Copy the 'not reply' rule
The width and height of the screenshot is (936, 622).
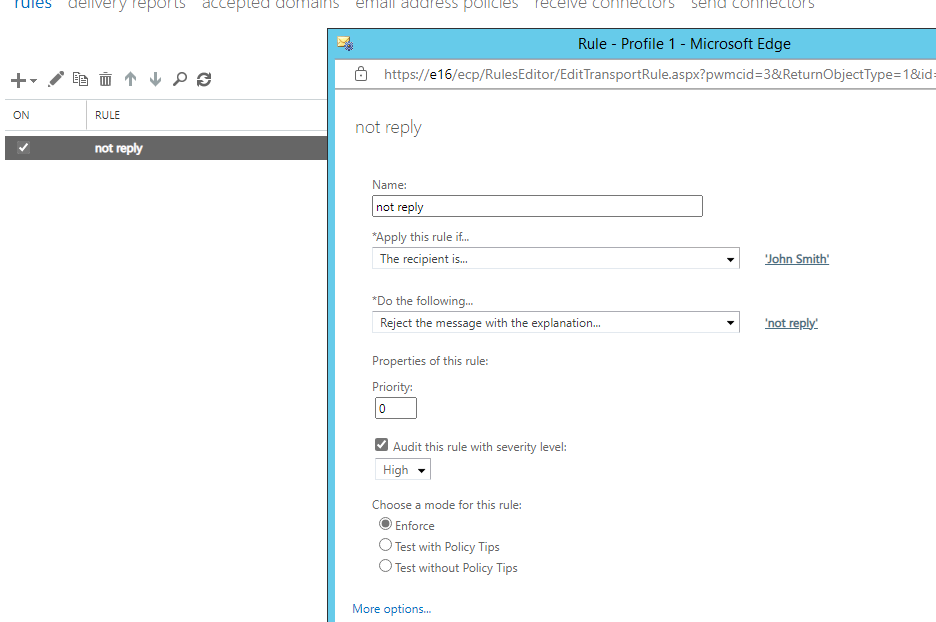[81, 79]
